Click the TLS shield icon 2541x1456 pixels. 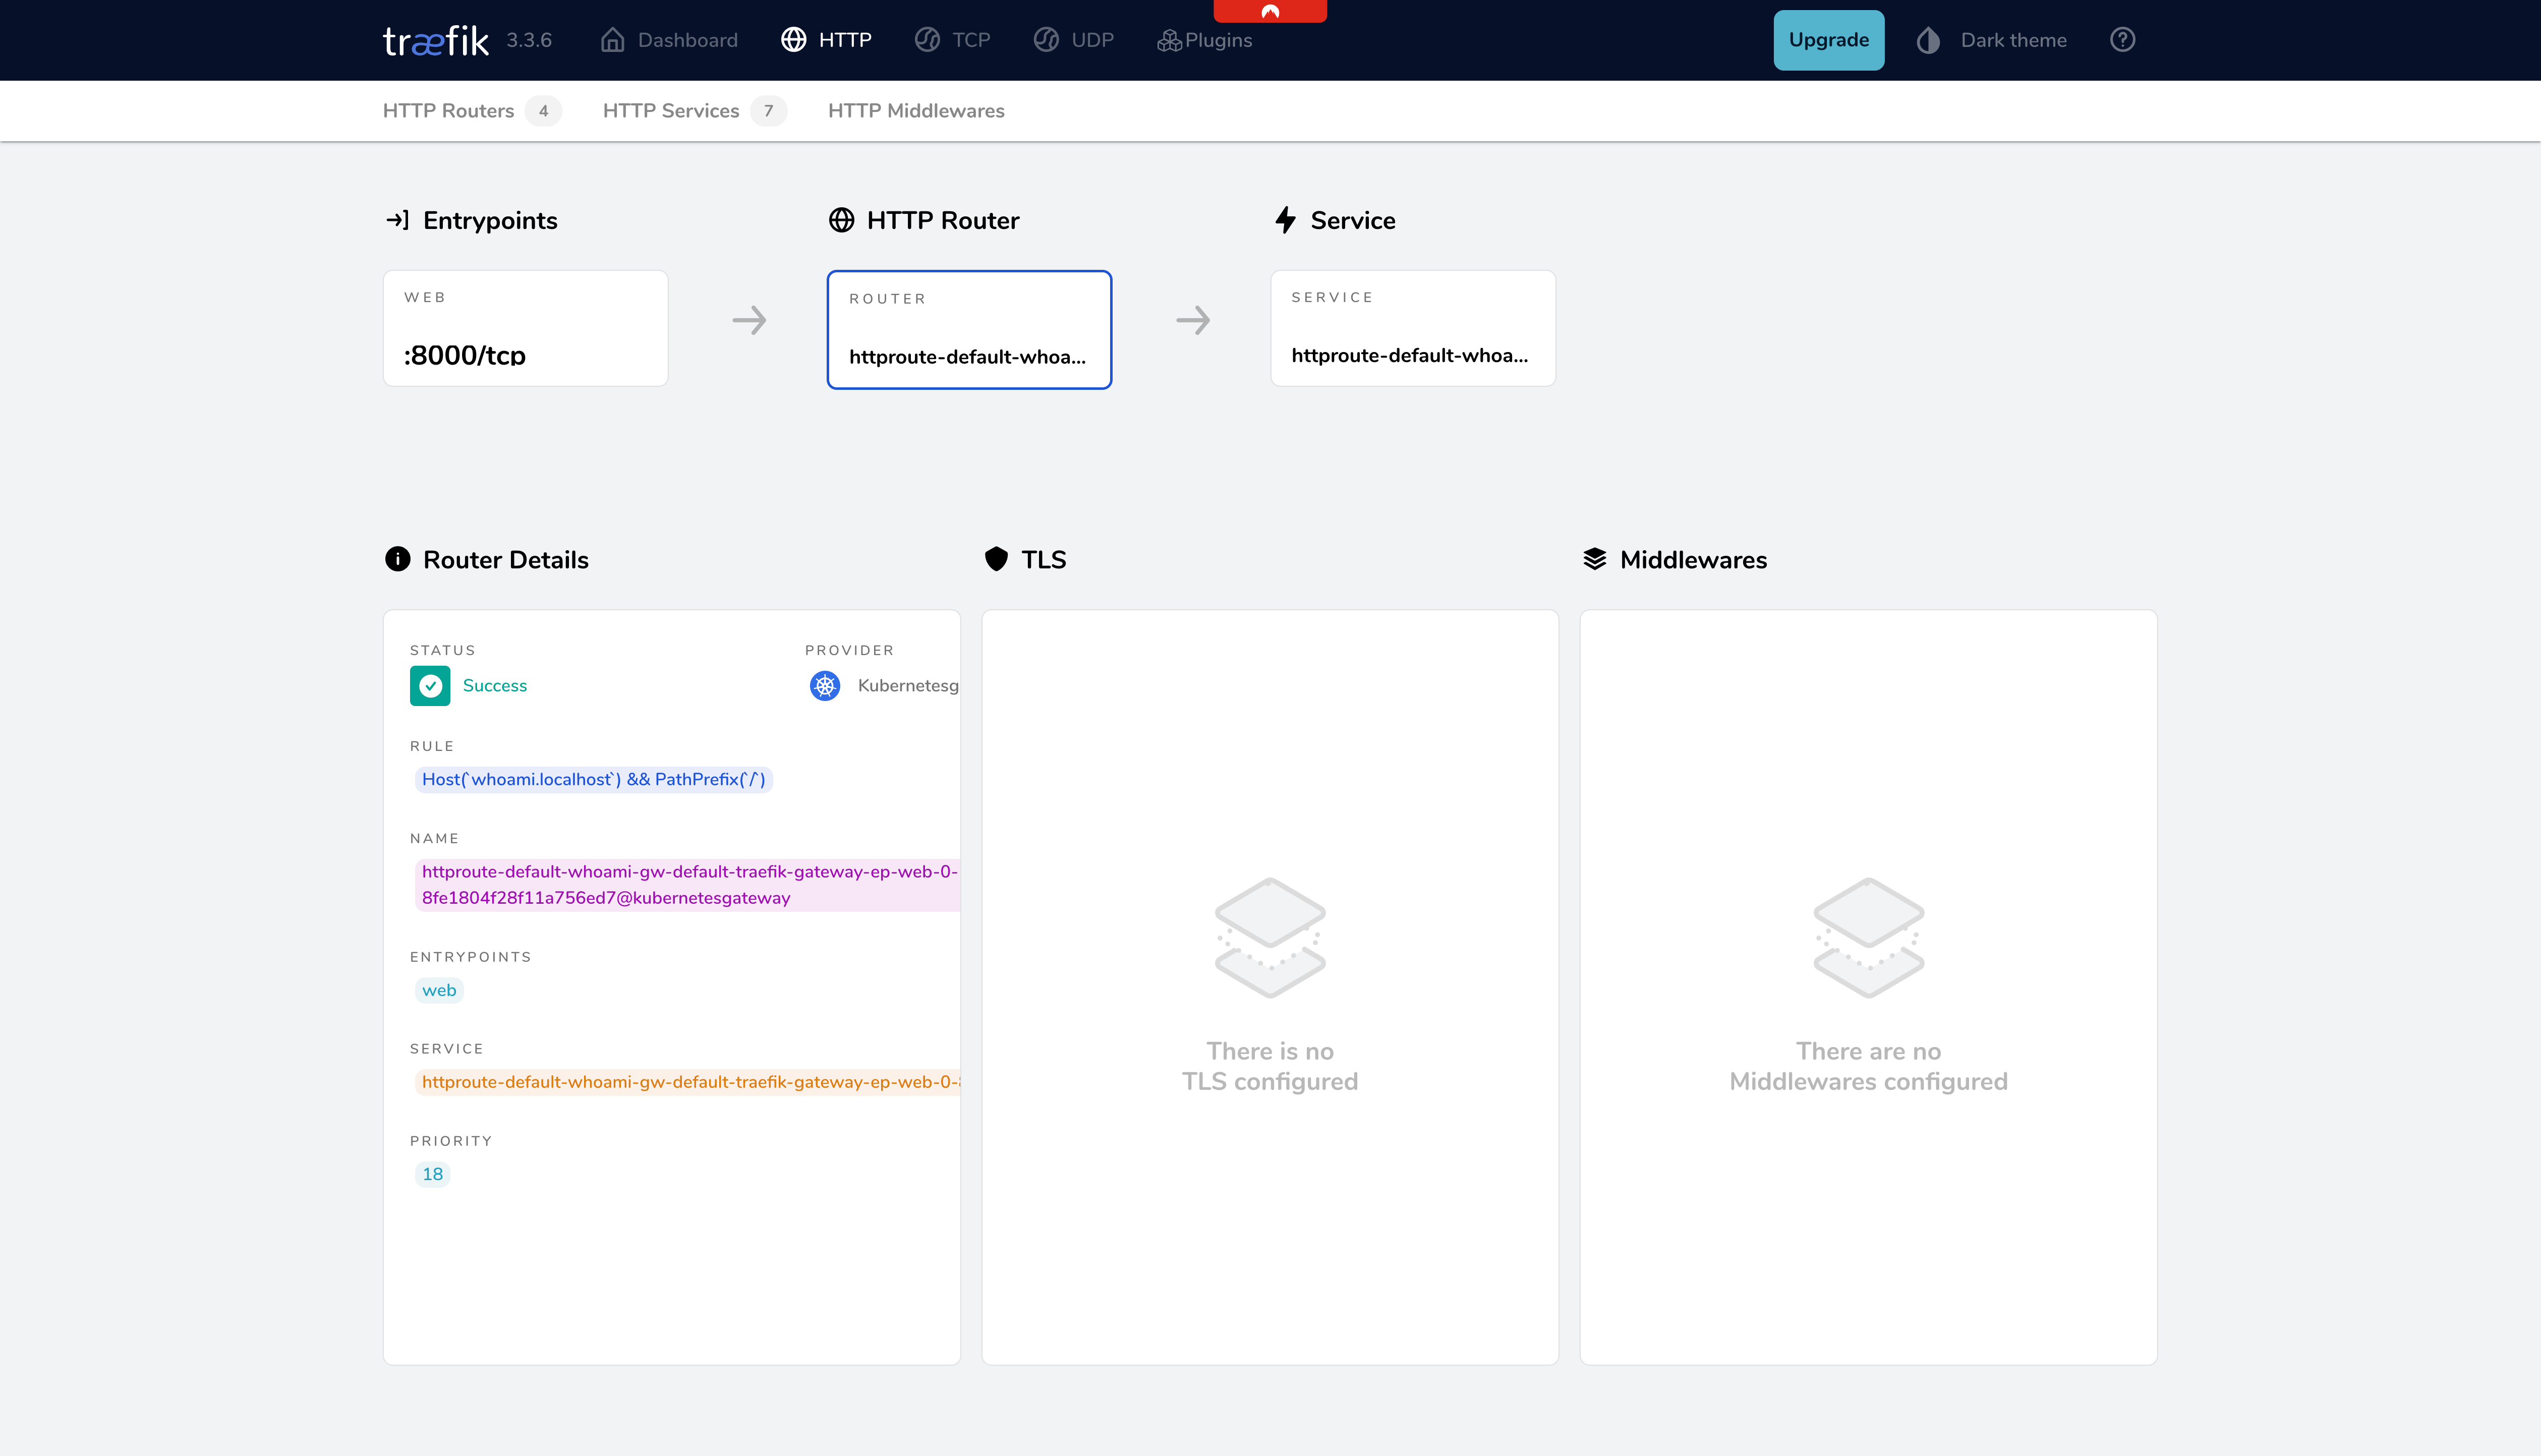pos(997,559)
